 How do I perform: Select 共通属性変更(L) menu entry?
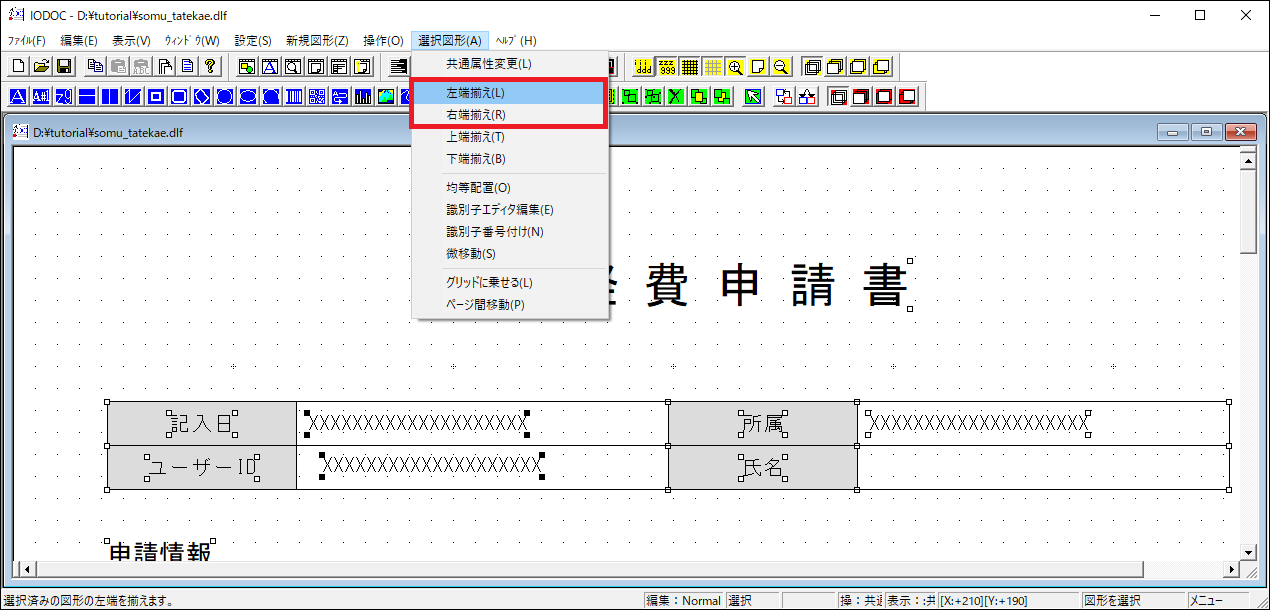(x=509, y=64)
